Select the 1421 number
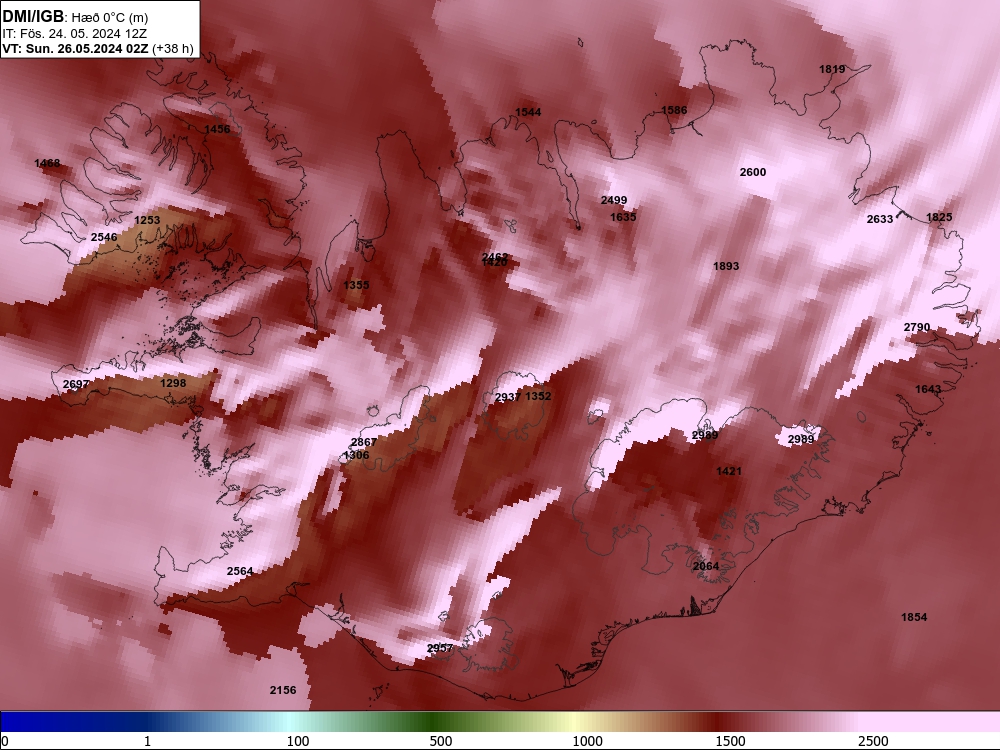The height and width of the screenshot is (750, 1000). pos(729,471)
